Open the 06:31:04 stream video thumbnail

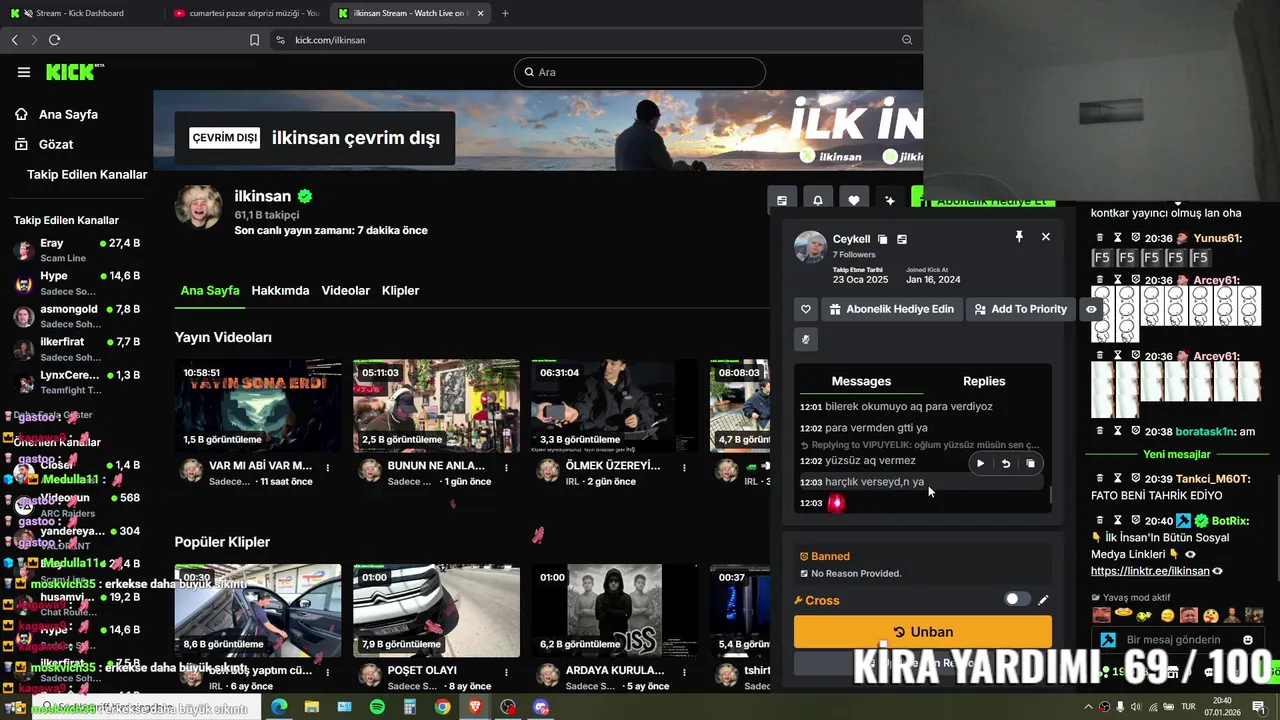(x=614, y=406)
